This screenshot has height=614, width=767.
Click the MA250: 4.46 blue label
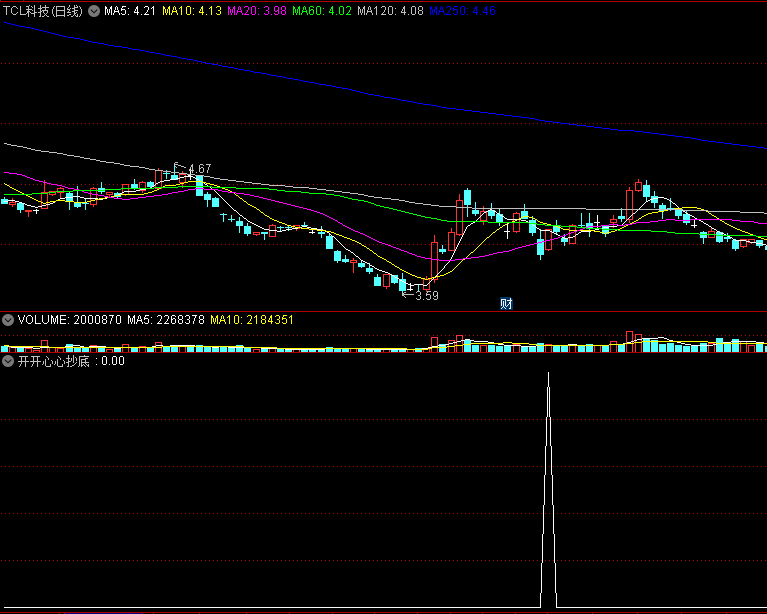[462, 11]
